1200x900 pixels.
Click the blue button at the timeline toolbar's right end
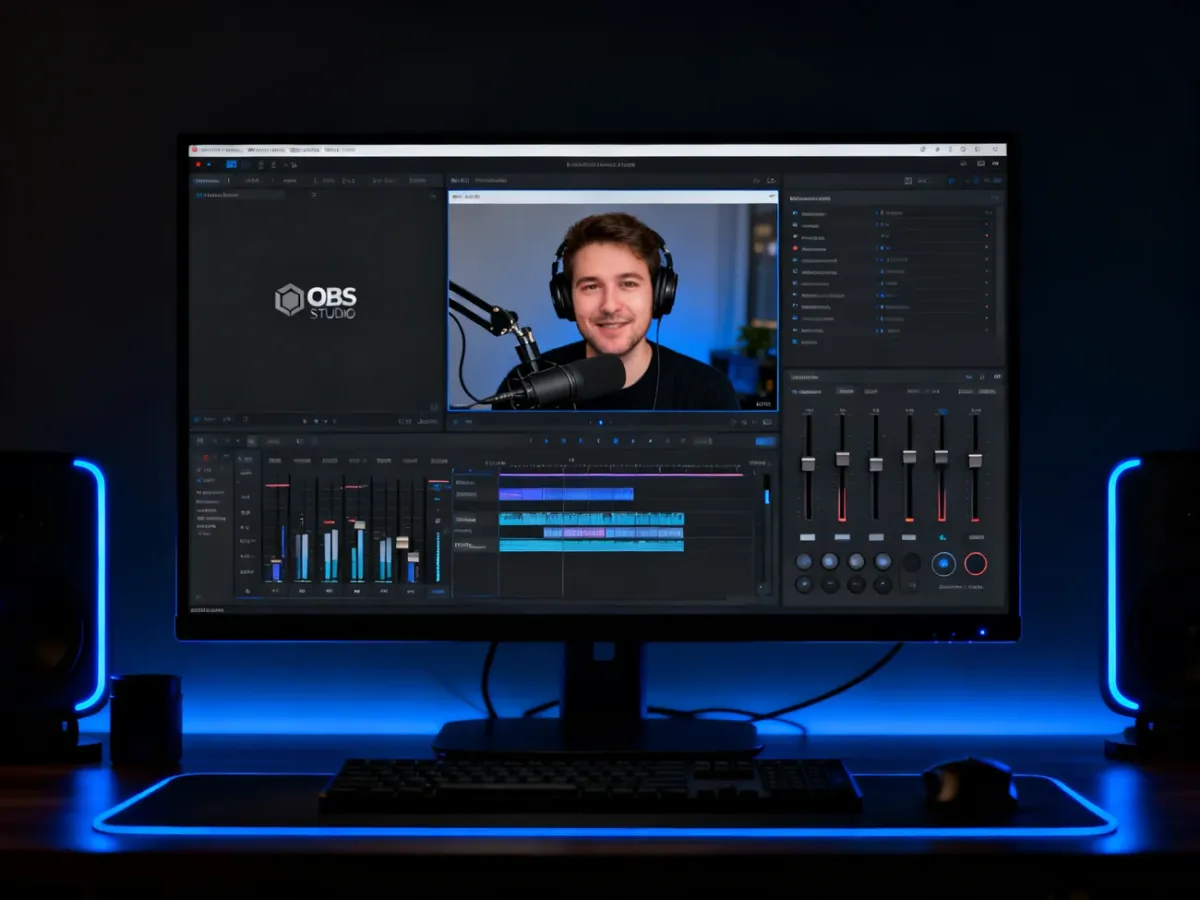tap(765, 441)
